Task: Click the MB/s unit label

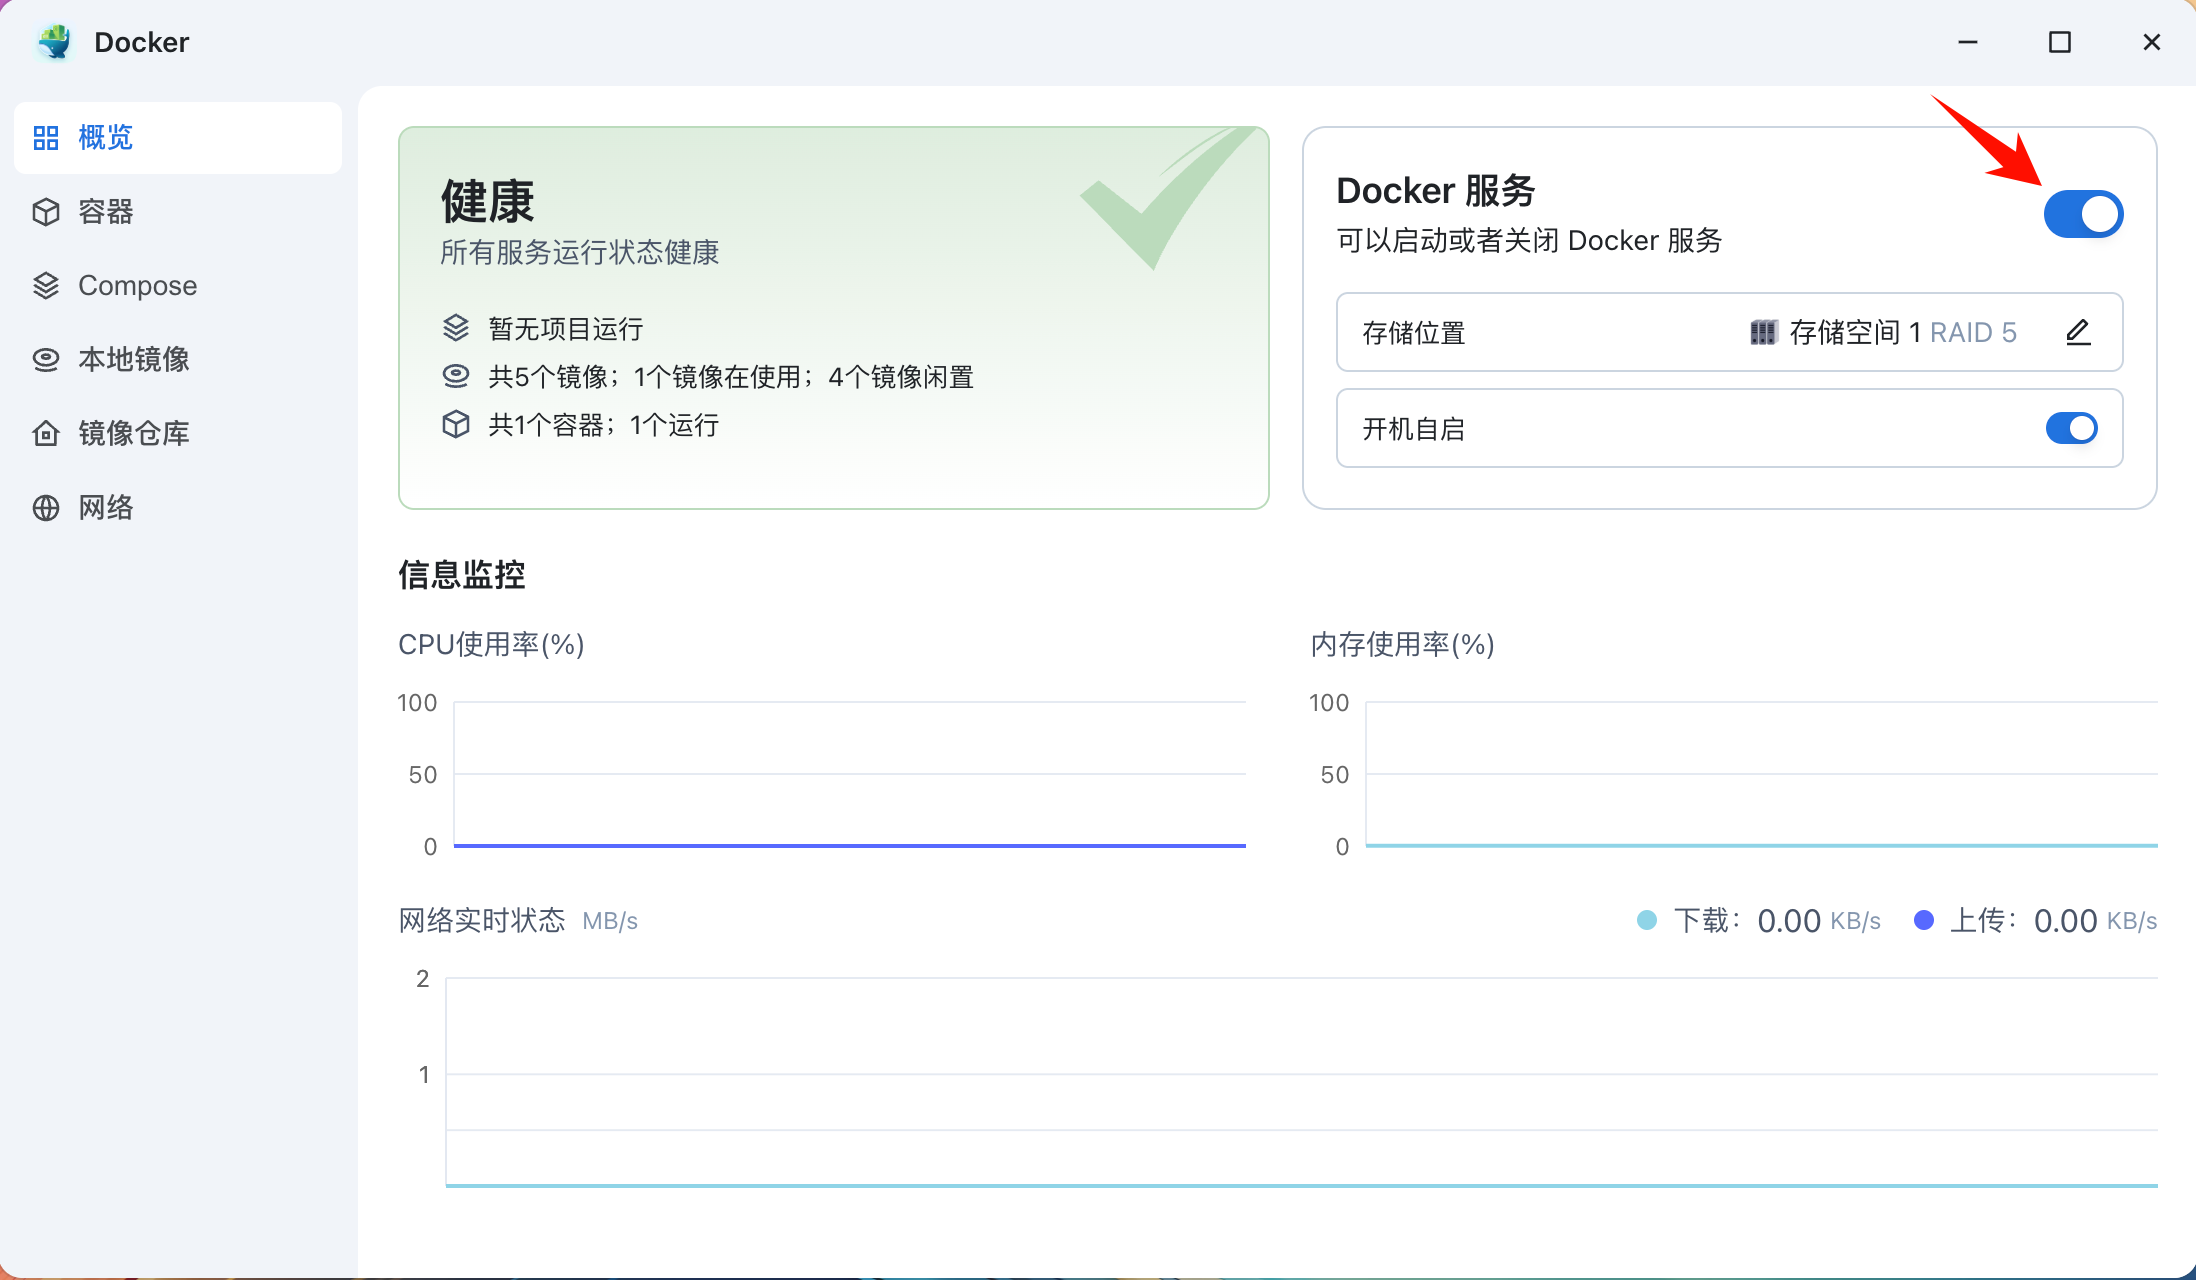Action: [x=610, y=921]
